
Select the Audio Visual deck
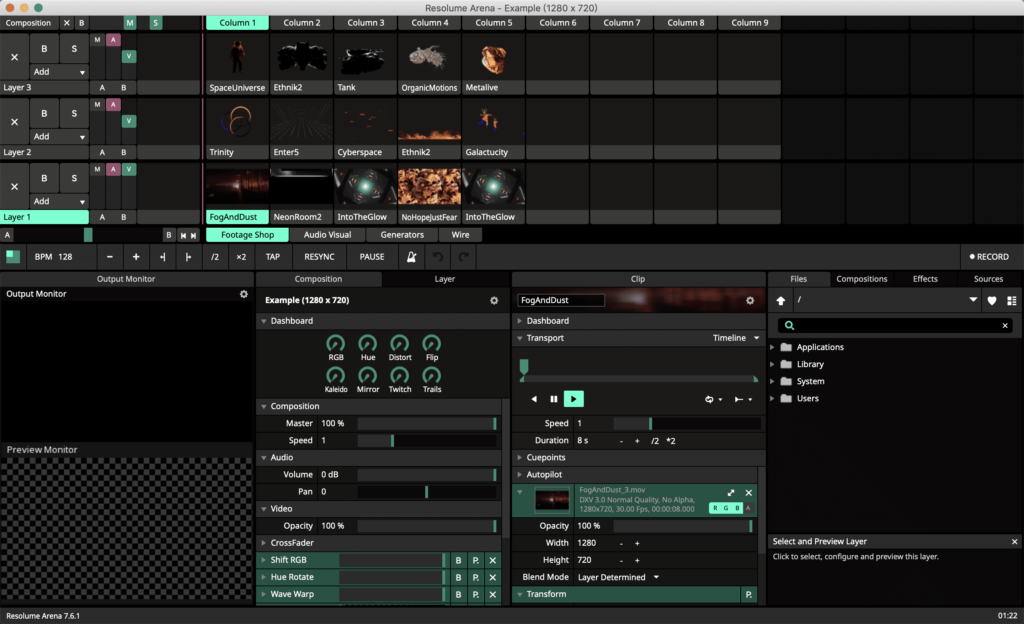(x=327, y=235)
